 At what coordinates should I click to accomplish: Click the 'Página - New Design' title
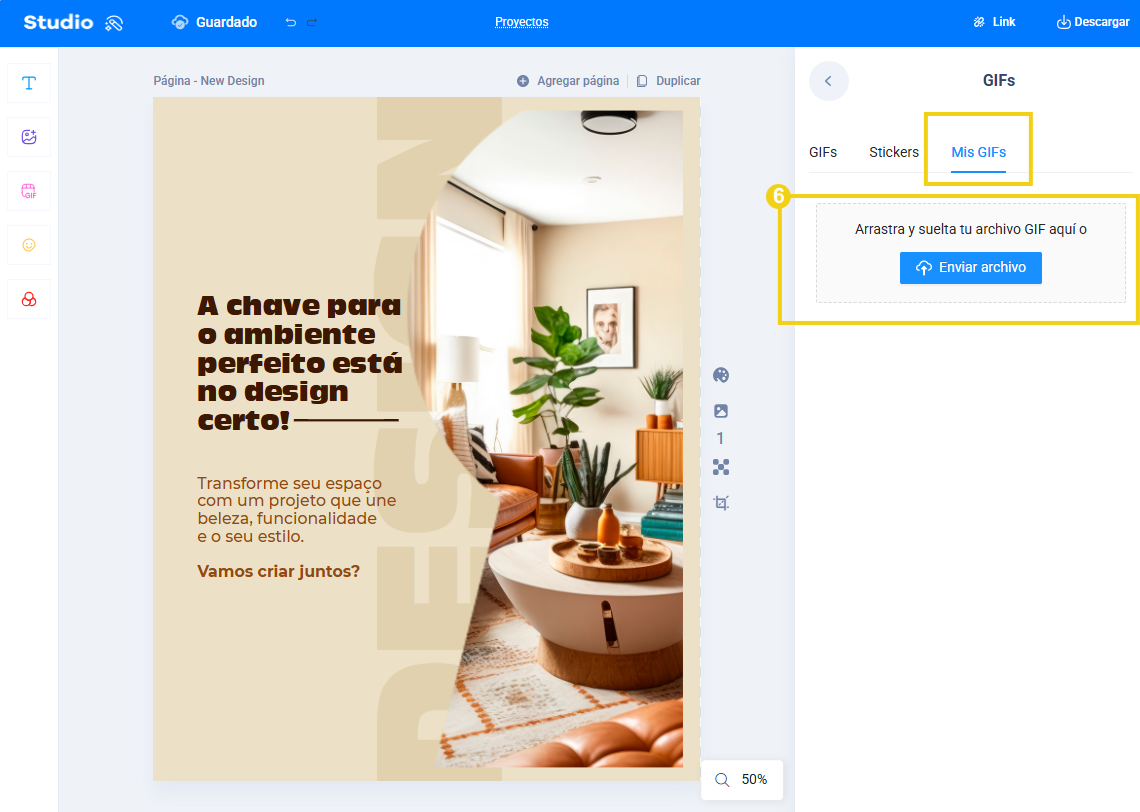pos(209,81)
